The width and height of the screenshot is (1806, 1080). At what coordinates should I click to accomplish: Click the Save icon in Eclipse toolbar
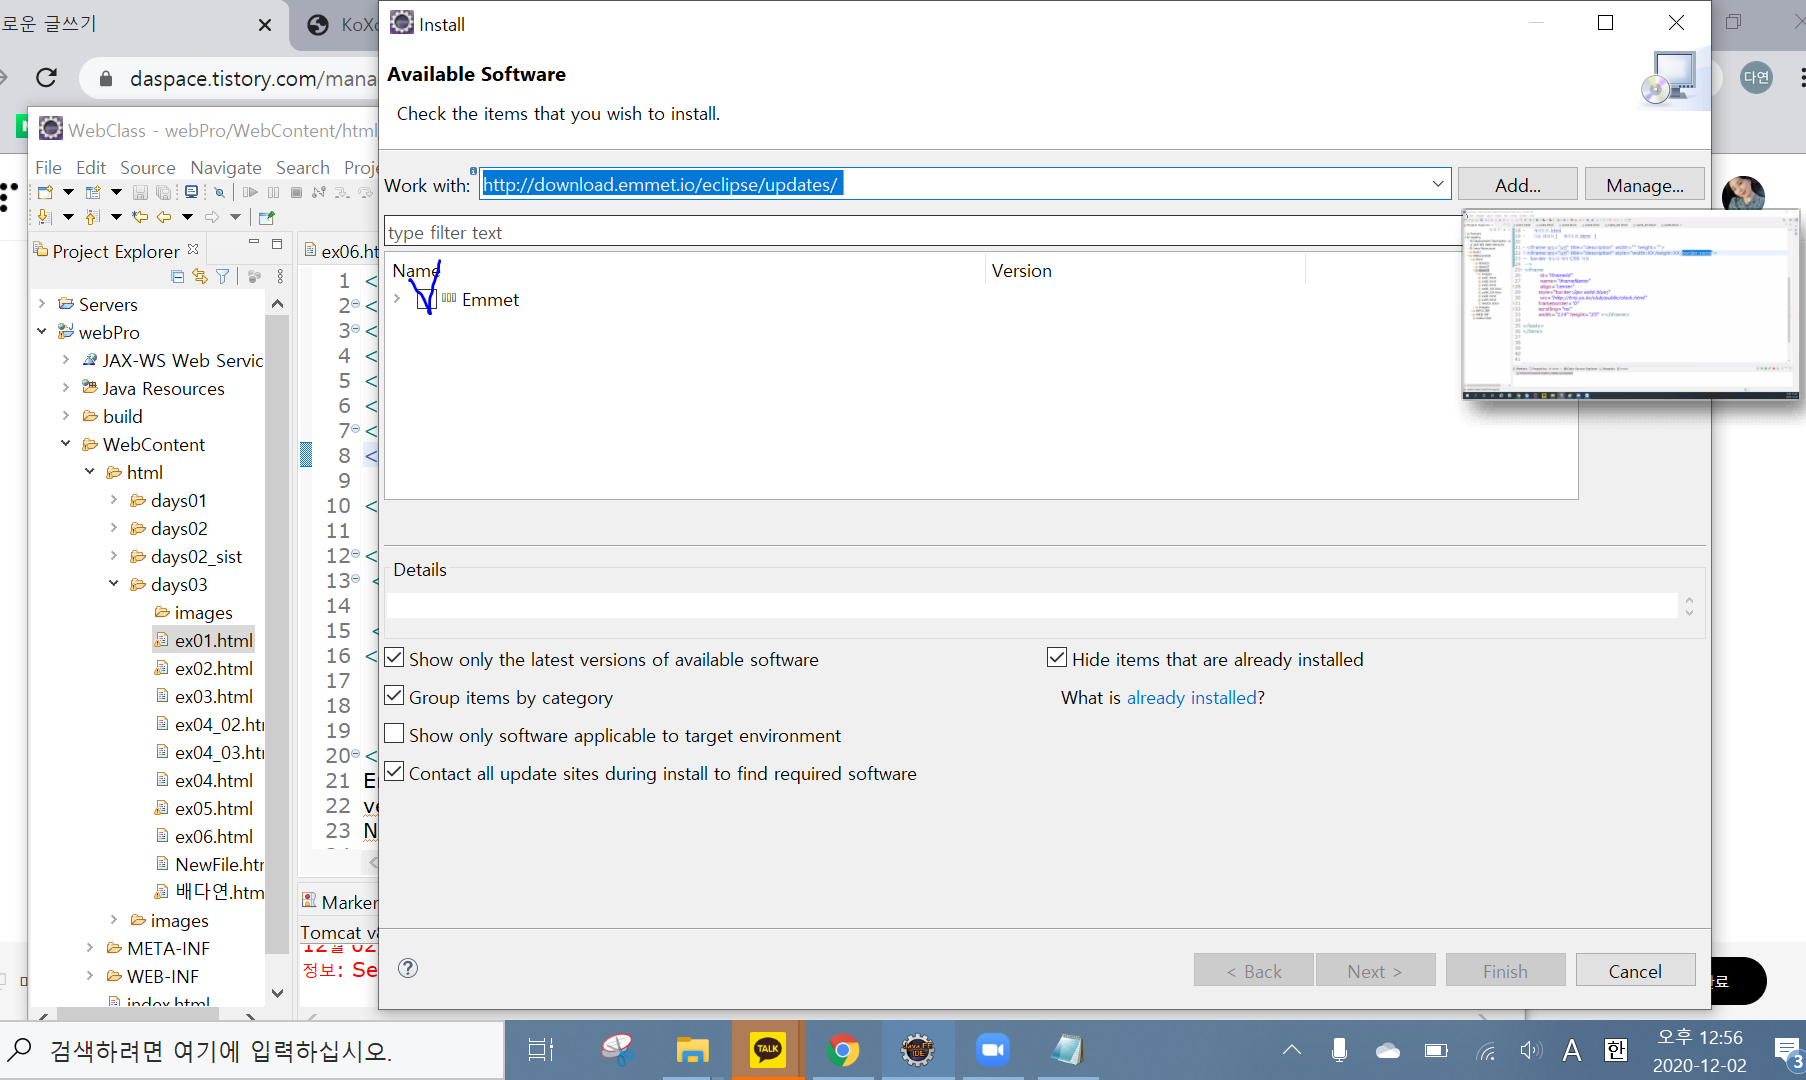(x=140, y=192)
